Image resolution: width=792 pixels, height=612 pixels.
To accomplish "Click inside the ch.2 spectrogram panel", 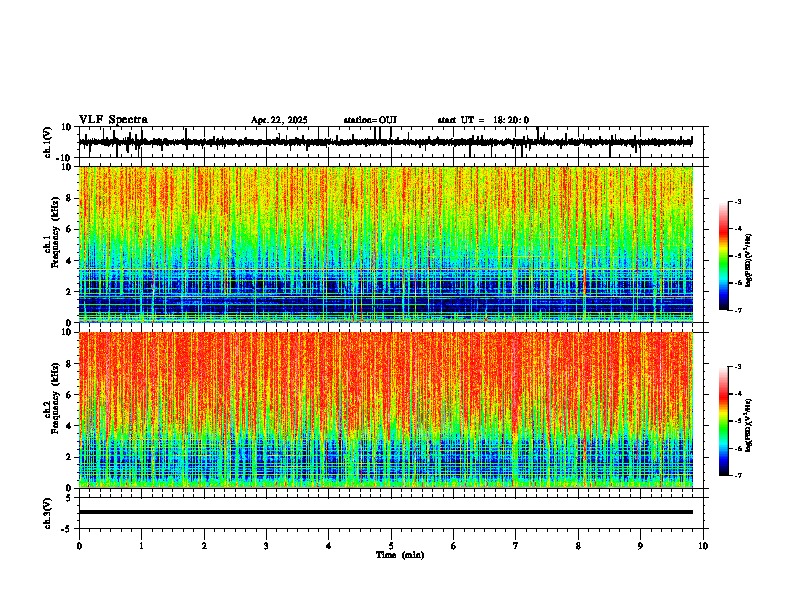I will [x=385, y=410].
